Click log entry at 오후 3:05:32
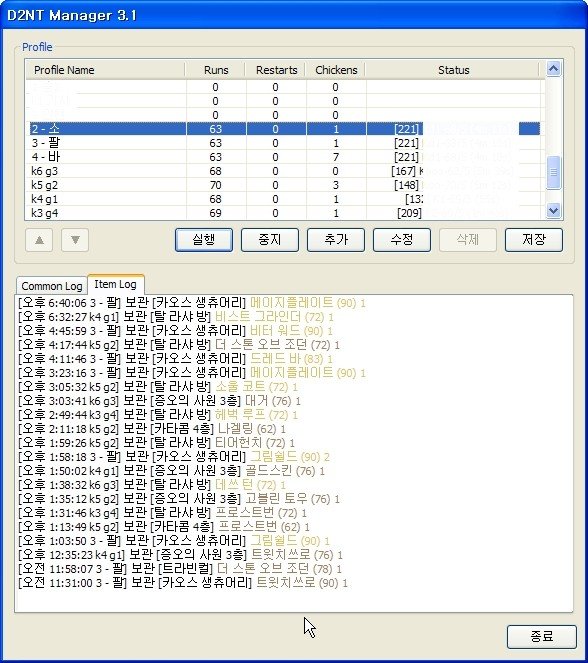The width and height of the screenshot is (588, 663). coord(158,386)
